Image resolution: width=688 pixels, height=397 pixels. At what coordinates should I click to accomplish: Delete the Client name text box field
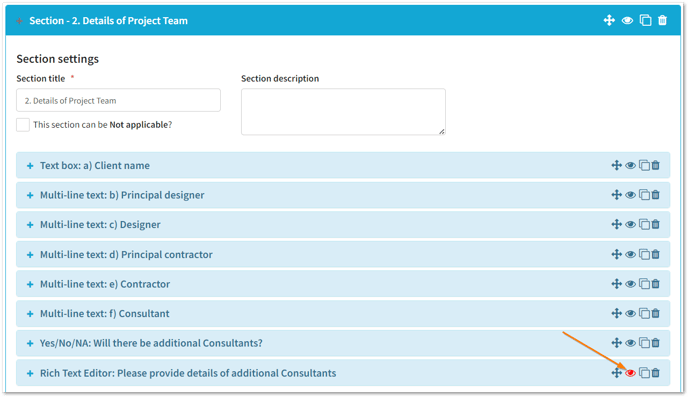(656, 165)
